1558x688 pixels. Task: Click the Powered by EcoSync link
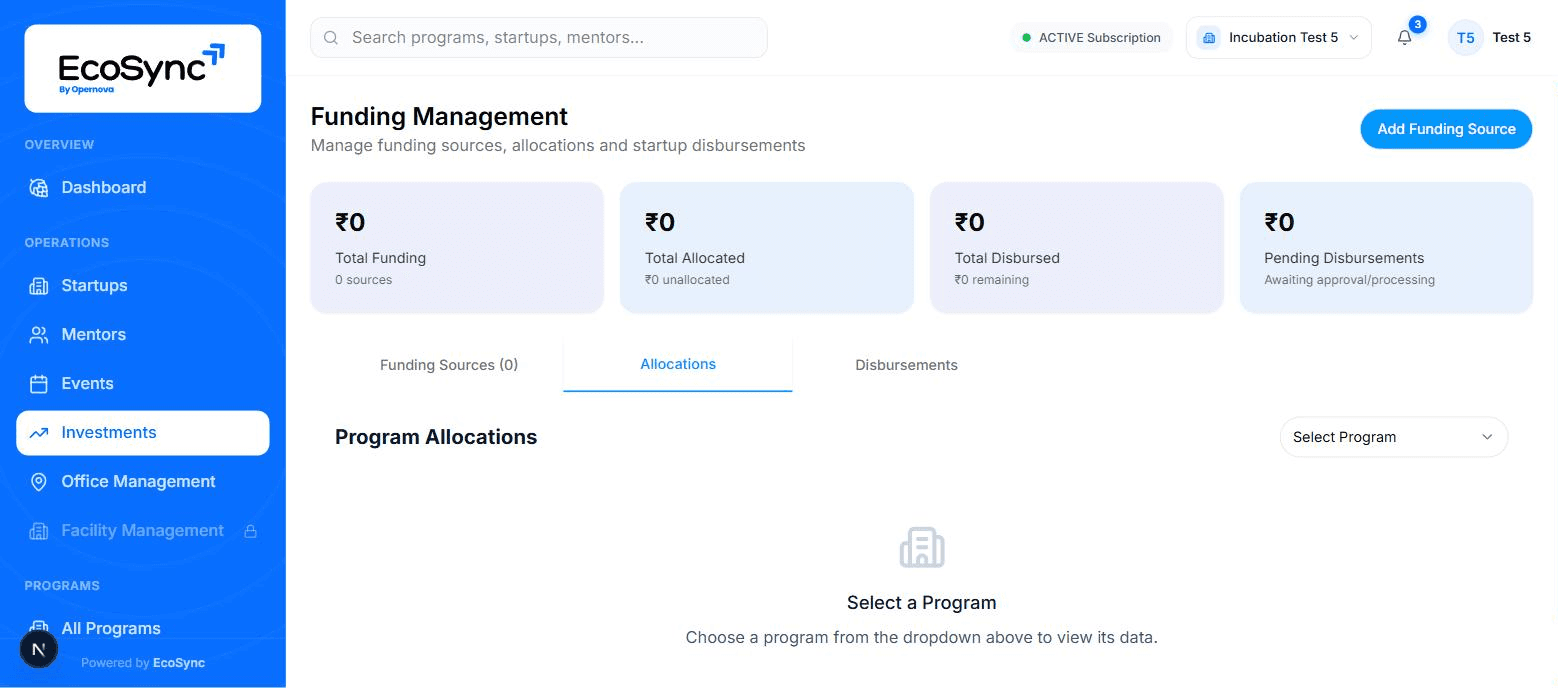(x=143, y=663)
